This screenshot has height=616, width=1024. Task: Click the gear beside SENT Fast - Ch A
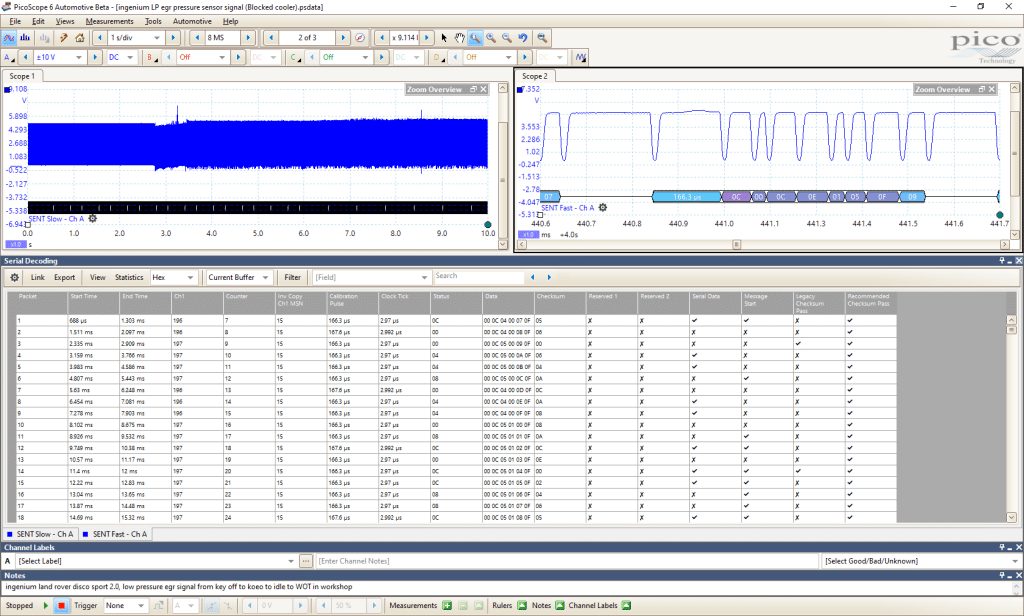pyautogui.click(x=603, y=208)
